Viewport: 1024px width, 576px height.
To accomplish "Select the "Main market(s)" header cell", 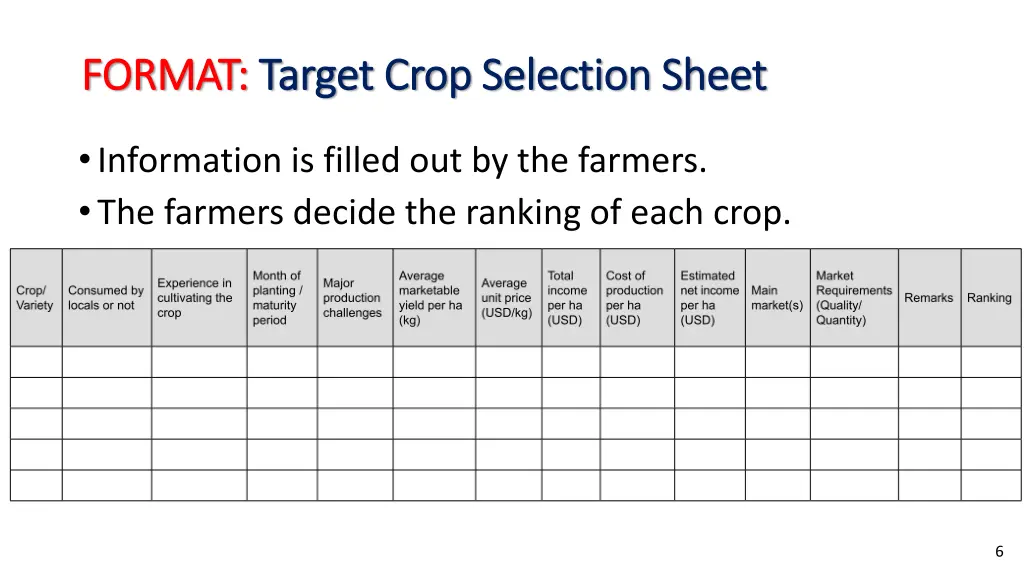I will (777, 298).
